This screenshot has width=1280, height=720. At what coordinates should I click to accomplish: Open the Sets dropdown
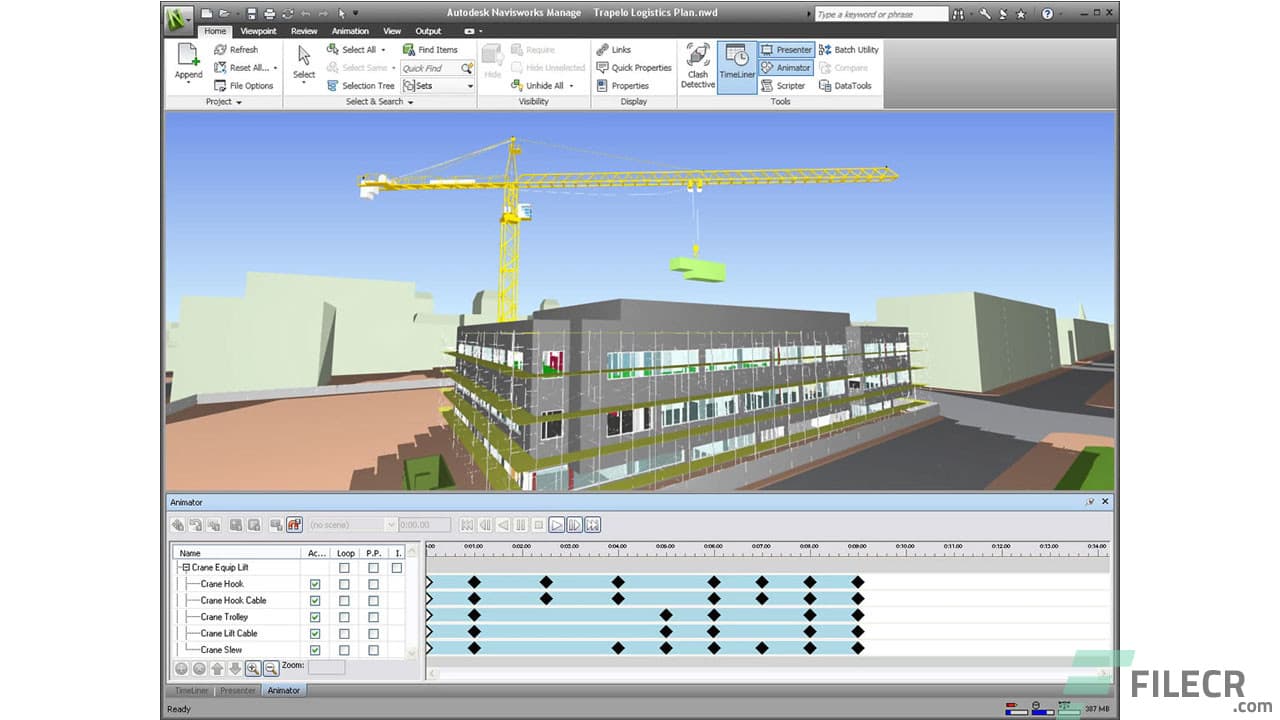(x=469, y=85)
